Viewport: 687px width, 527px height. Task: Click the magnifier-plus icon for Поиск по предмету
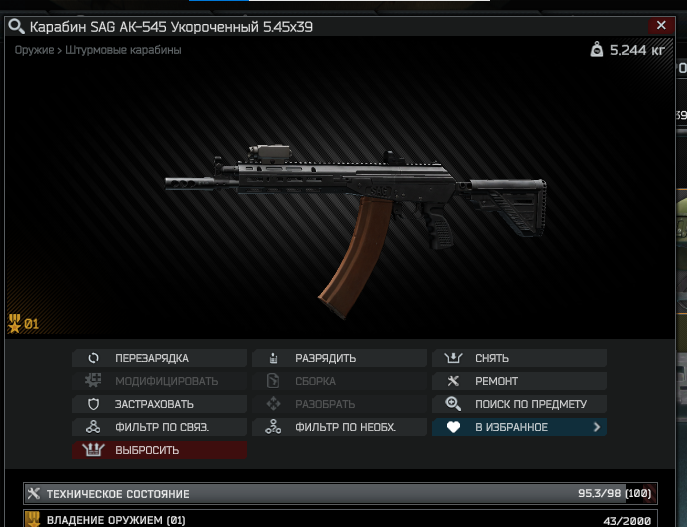(x=453, y=403)
